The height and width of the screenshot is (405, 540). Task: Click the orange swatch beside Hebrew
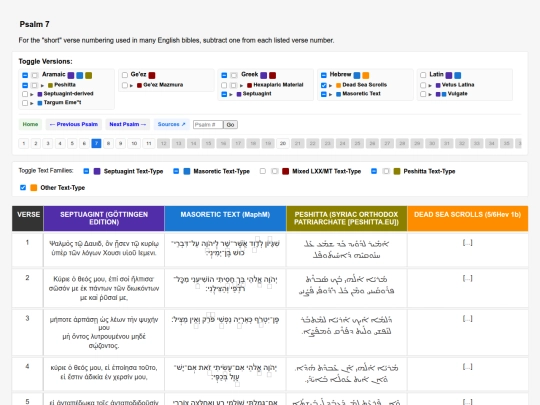[x=366, y=75]
